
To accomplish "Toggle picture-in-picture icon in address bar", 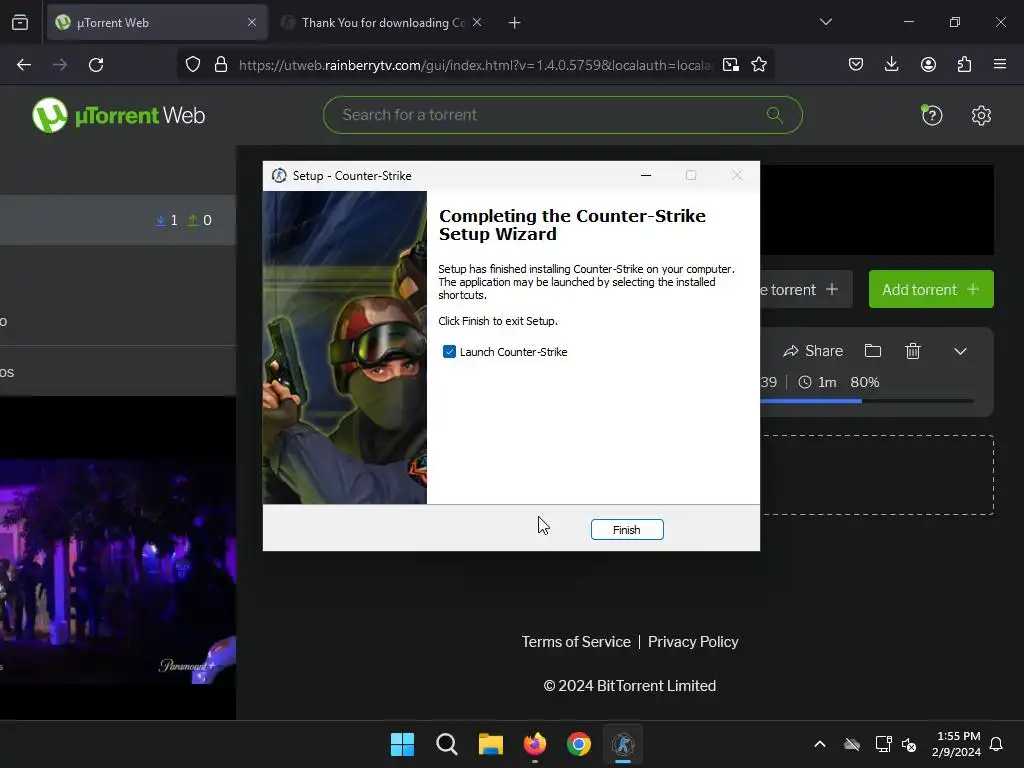I will 731,65.
